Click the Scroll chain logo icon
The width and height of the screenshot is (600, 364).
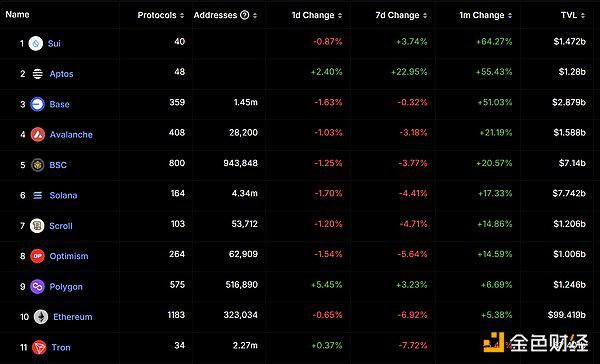(37, 226)
